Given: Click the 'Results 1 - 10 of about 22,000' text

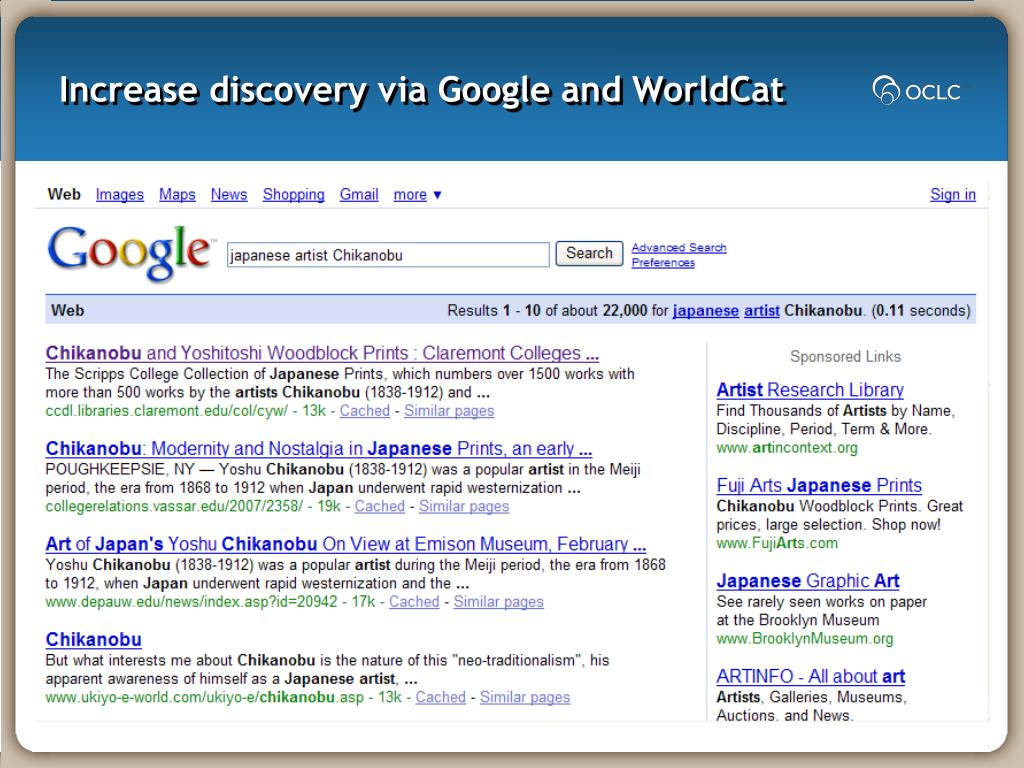Looking at the screenshot, I should click(547, 310).
